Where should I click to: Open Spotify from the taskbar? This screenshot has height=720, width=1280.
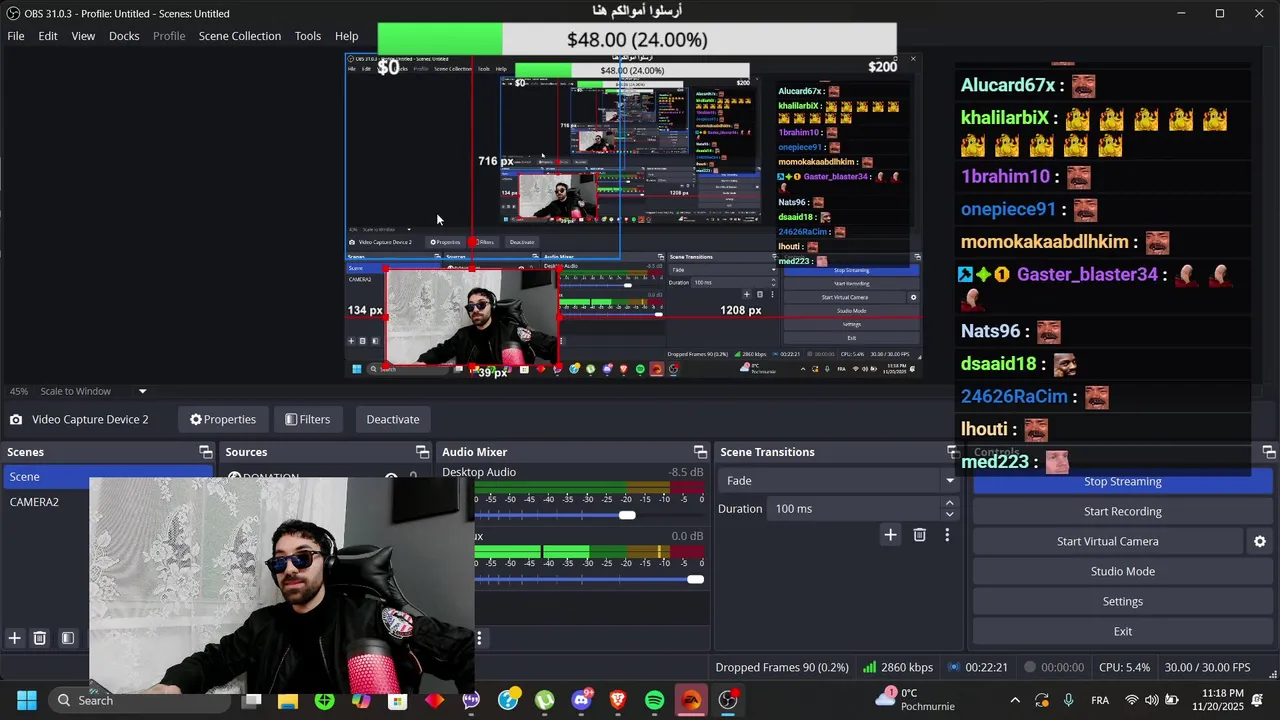[655, 701]
